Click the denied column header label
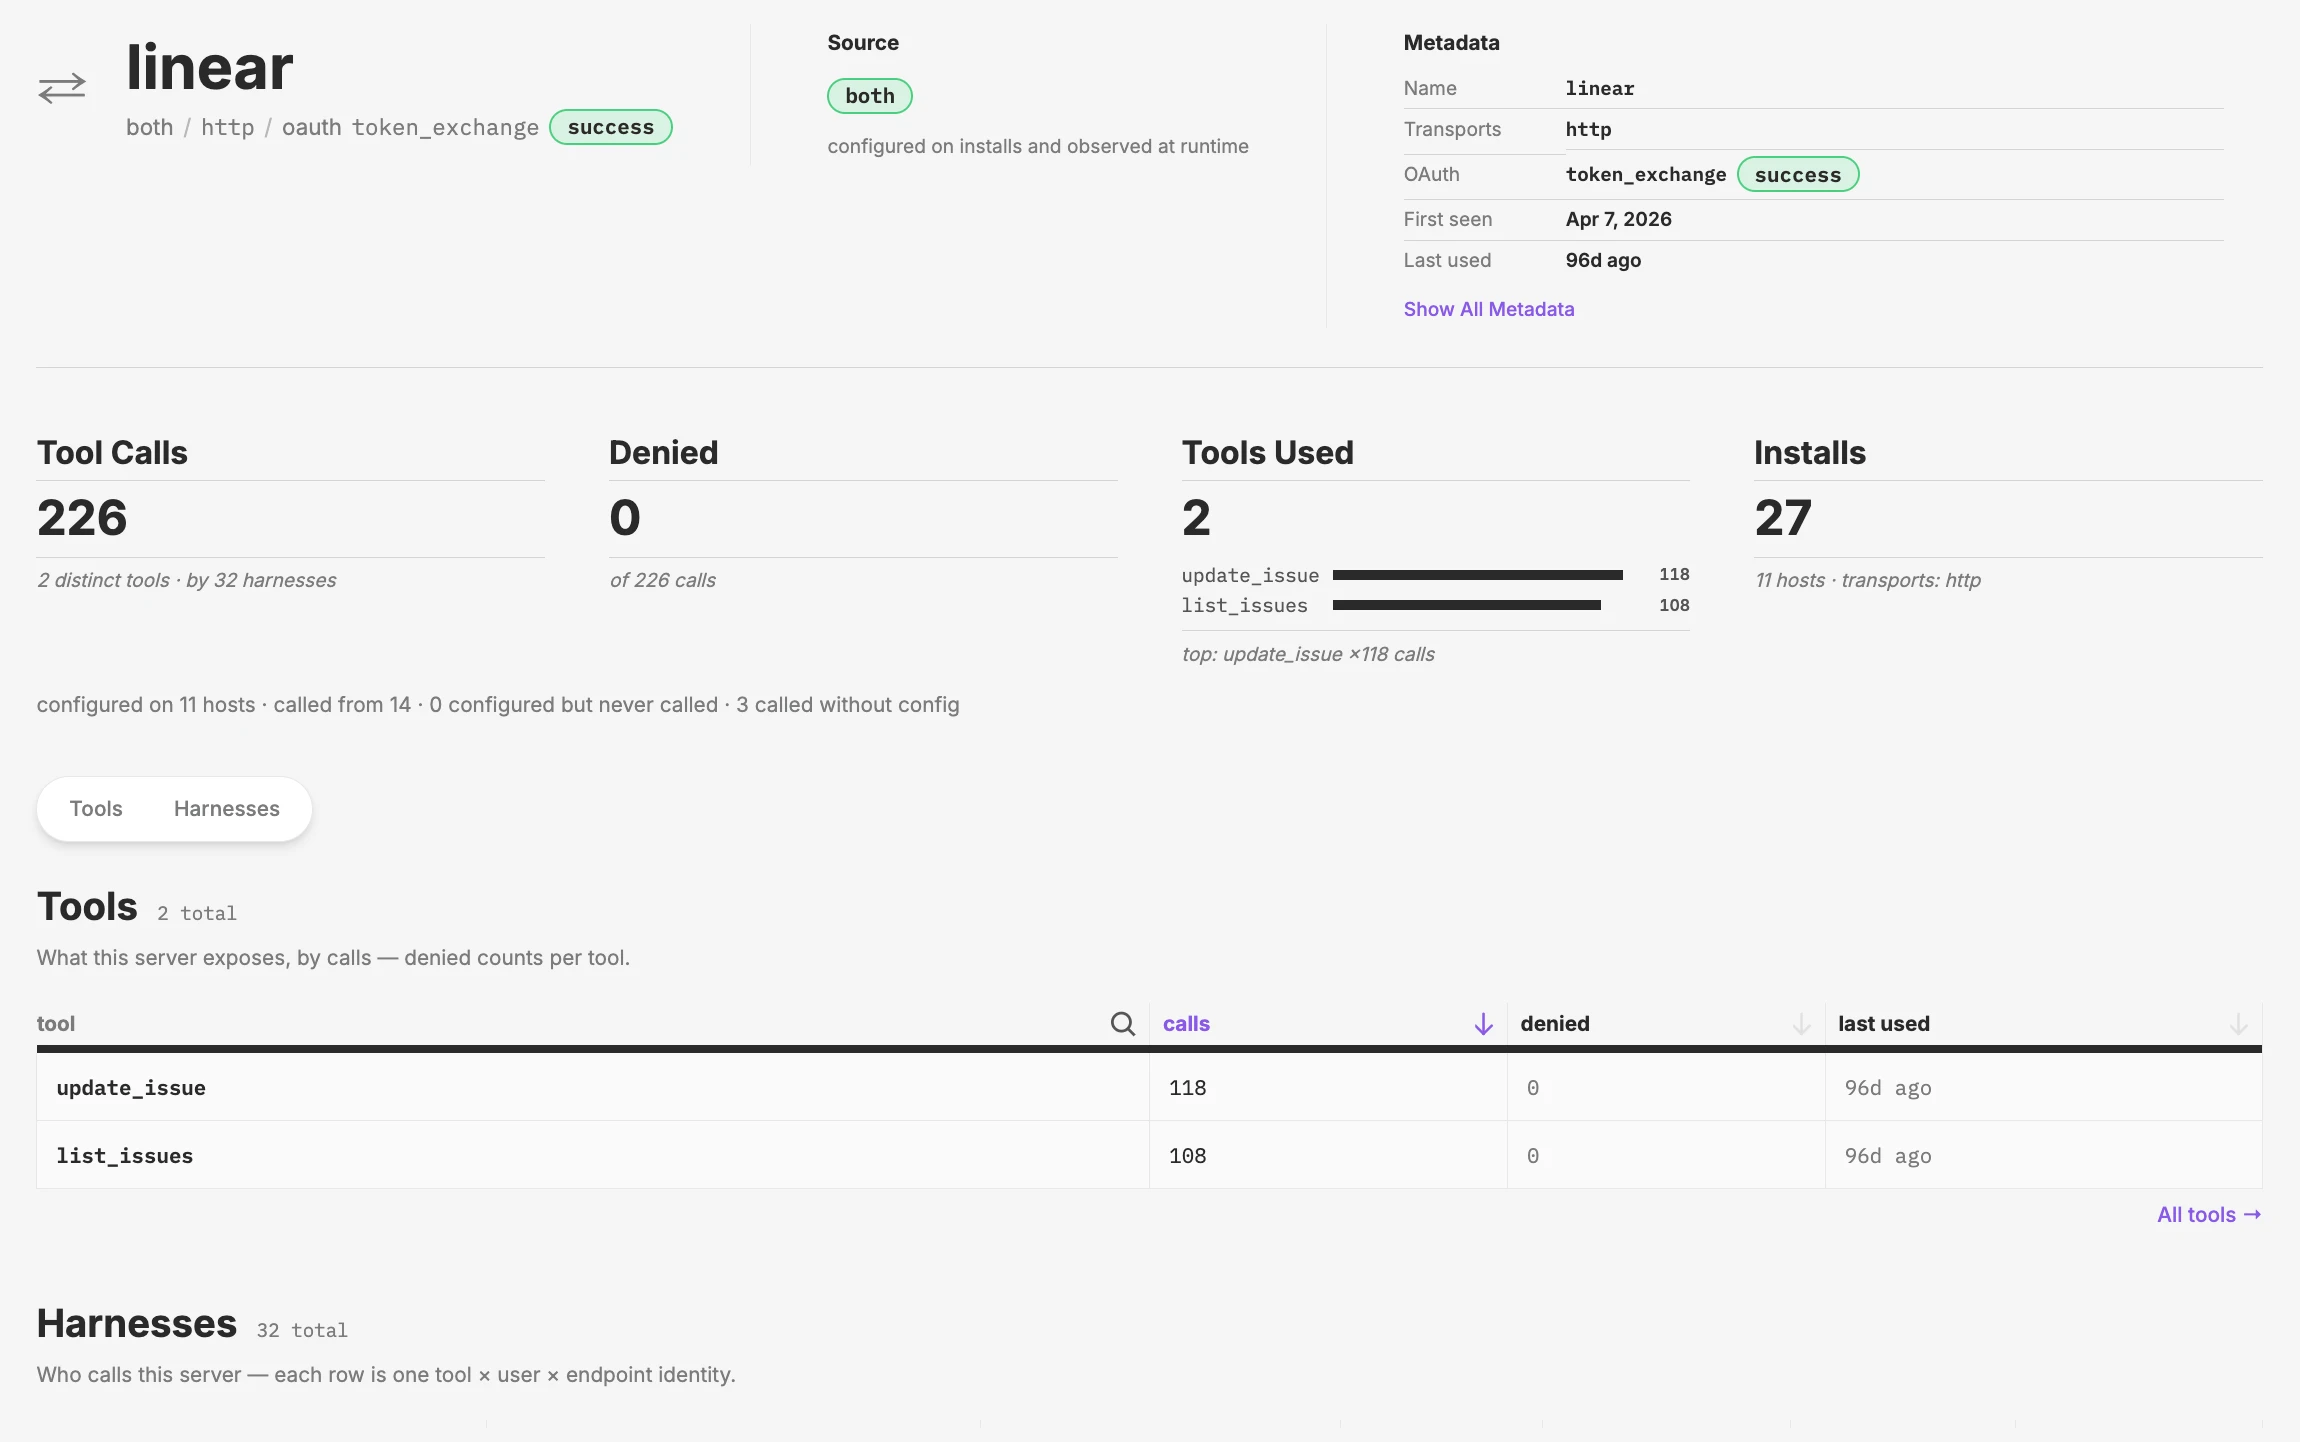 1555,1023
